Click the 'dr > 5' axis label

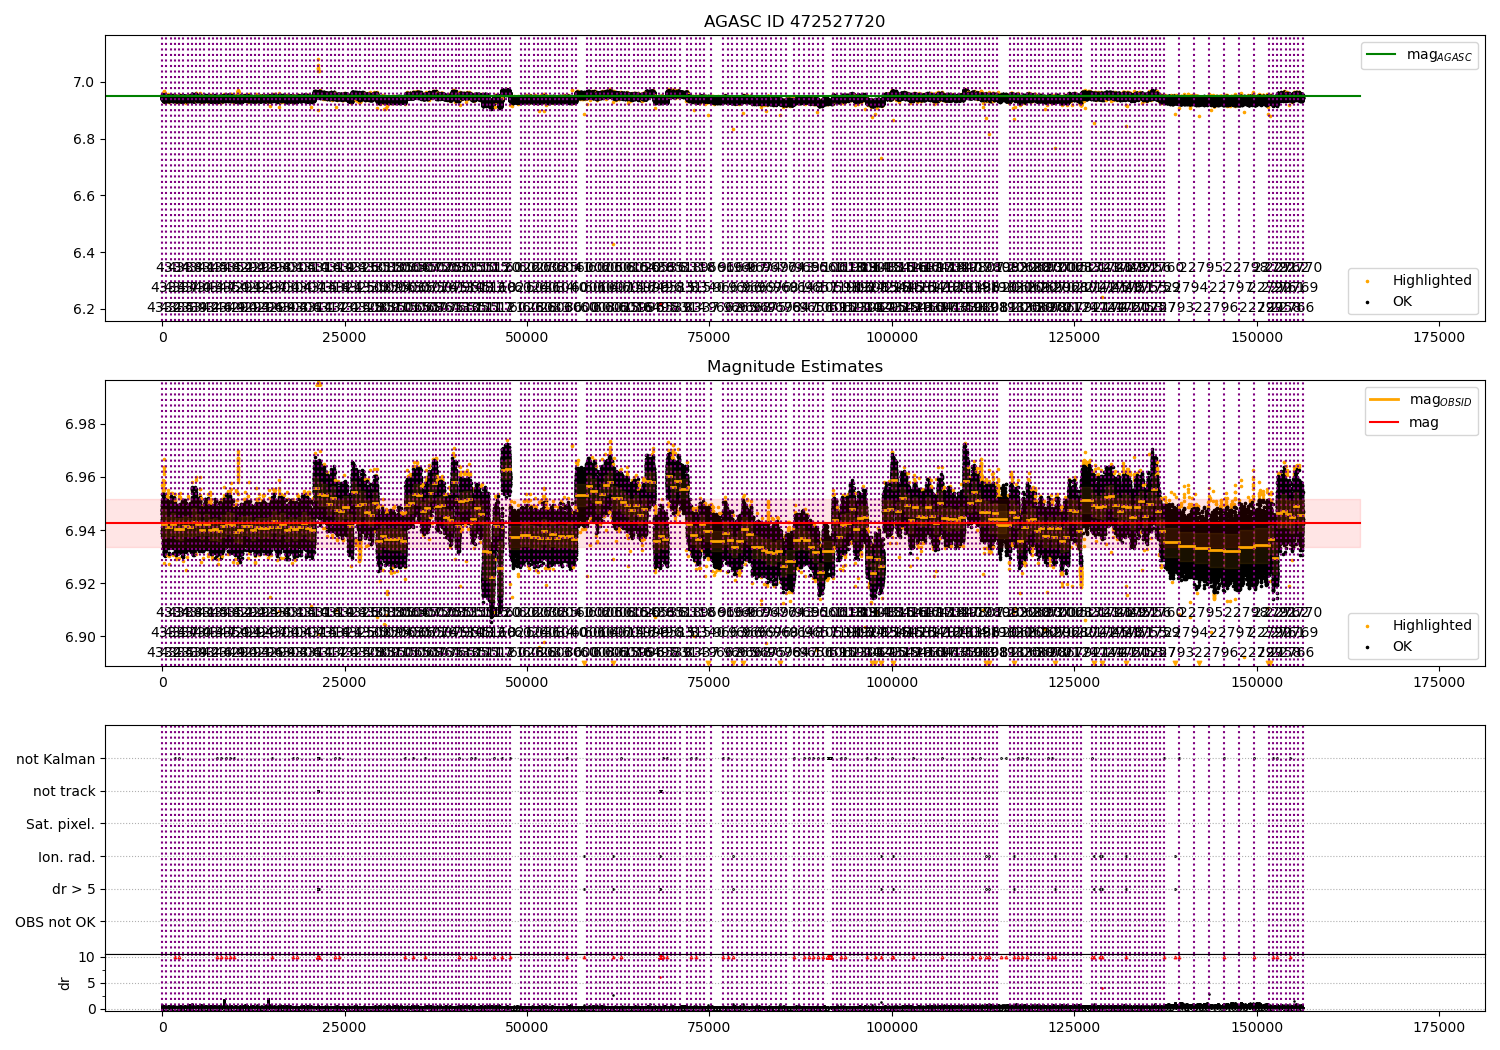(74, 889)
